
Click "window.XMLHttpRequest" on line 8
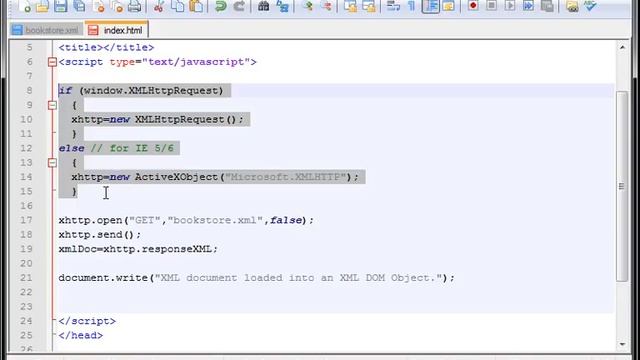click(151, 91)
